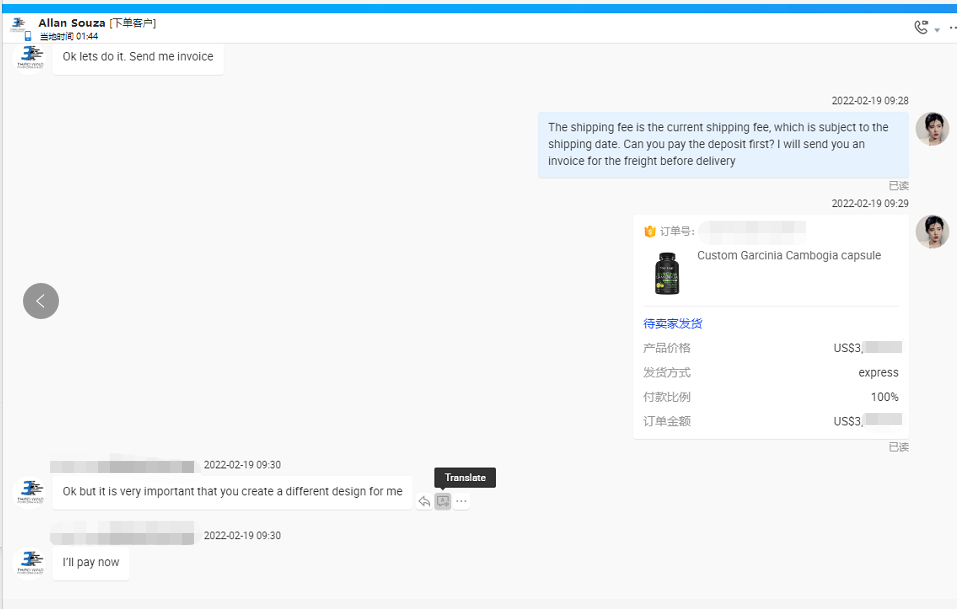Click the orange badge icon on the order card
The width and height of the screenshot is (957, 609).
648,229
